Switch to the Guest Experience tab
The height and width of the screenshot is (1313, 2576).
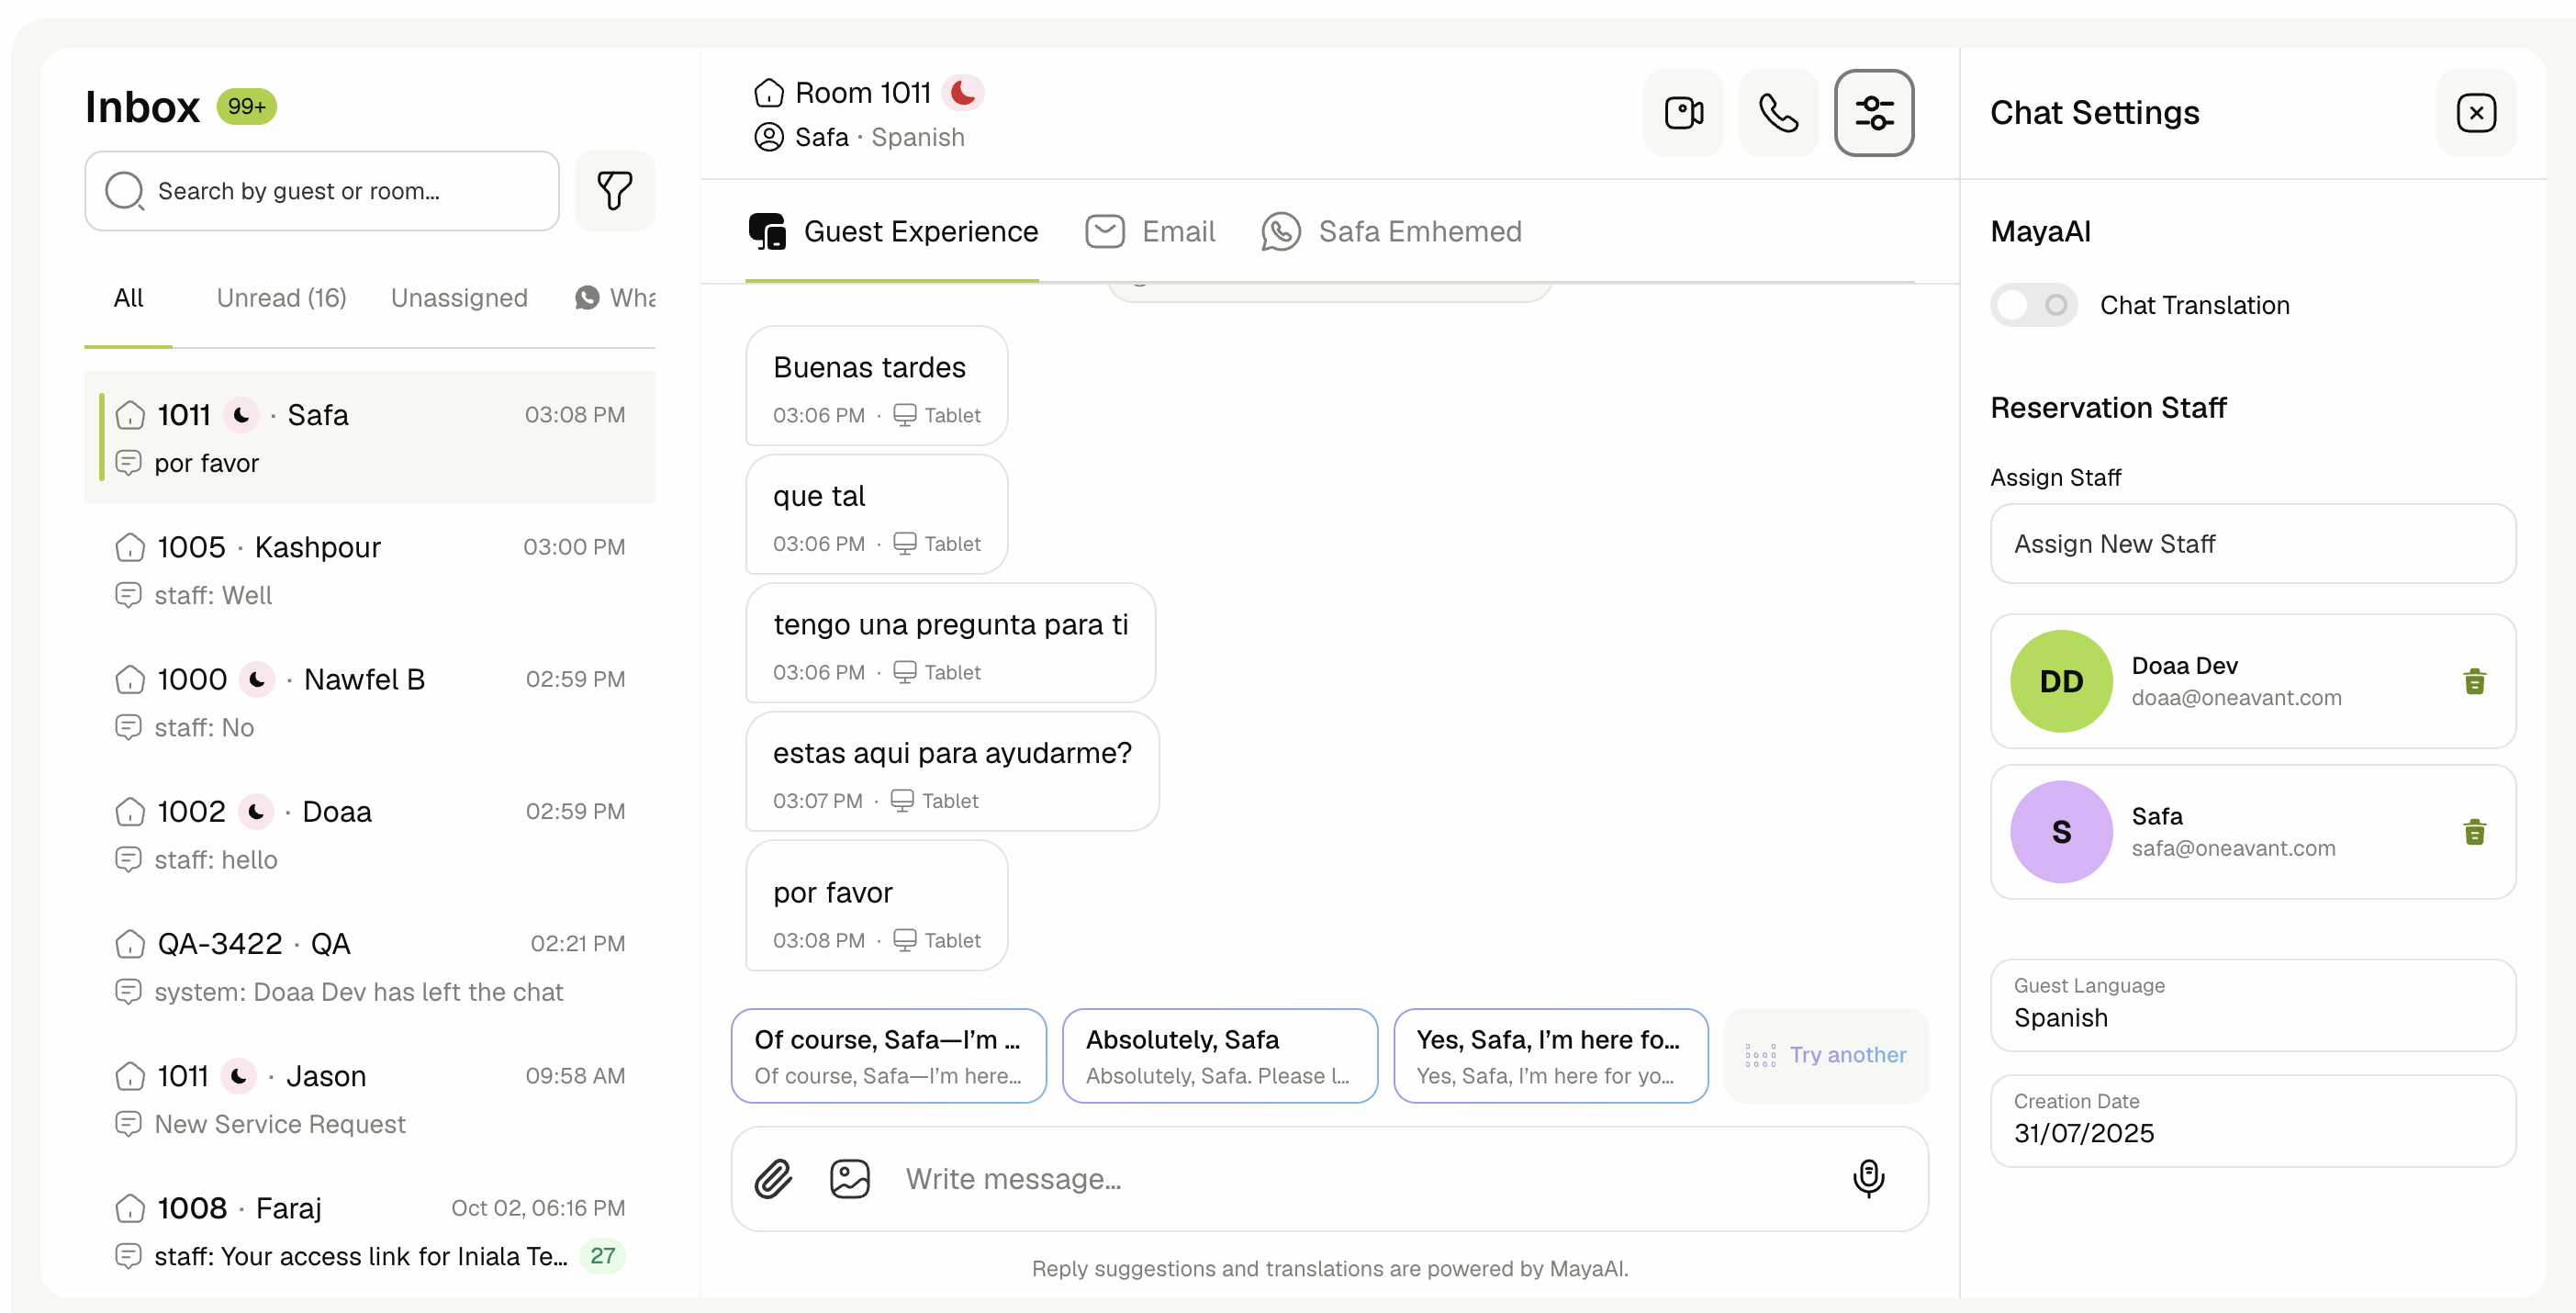coord(892,232)
